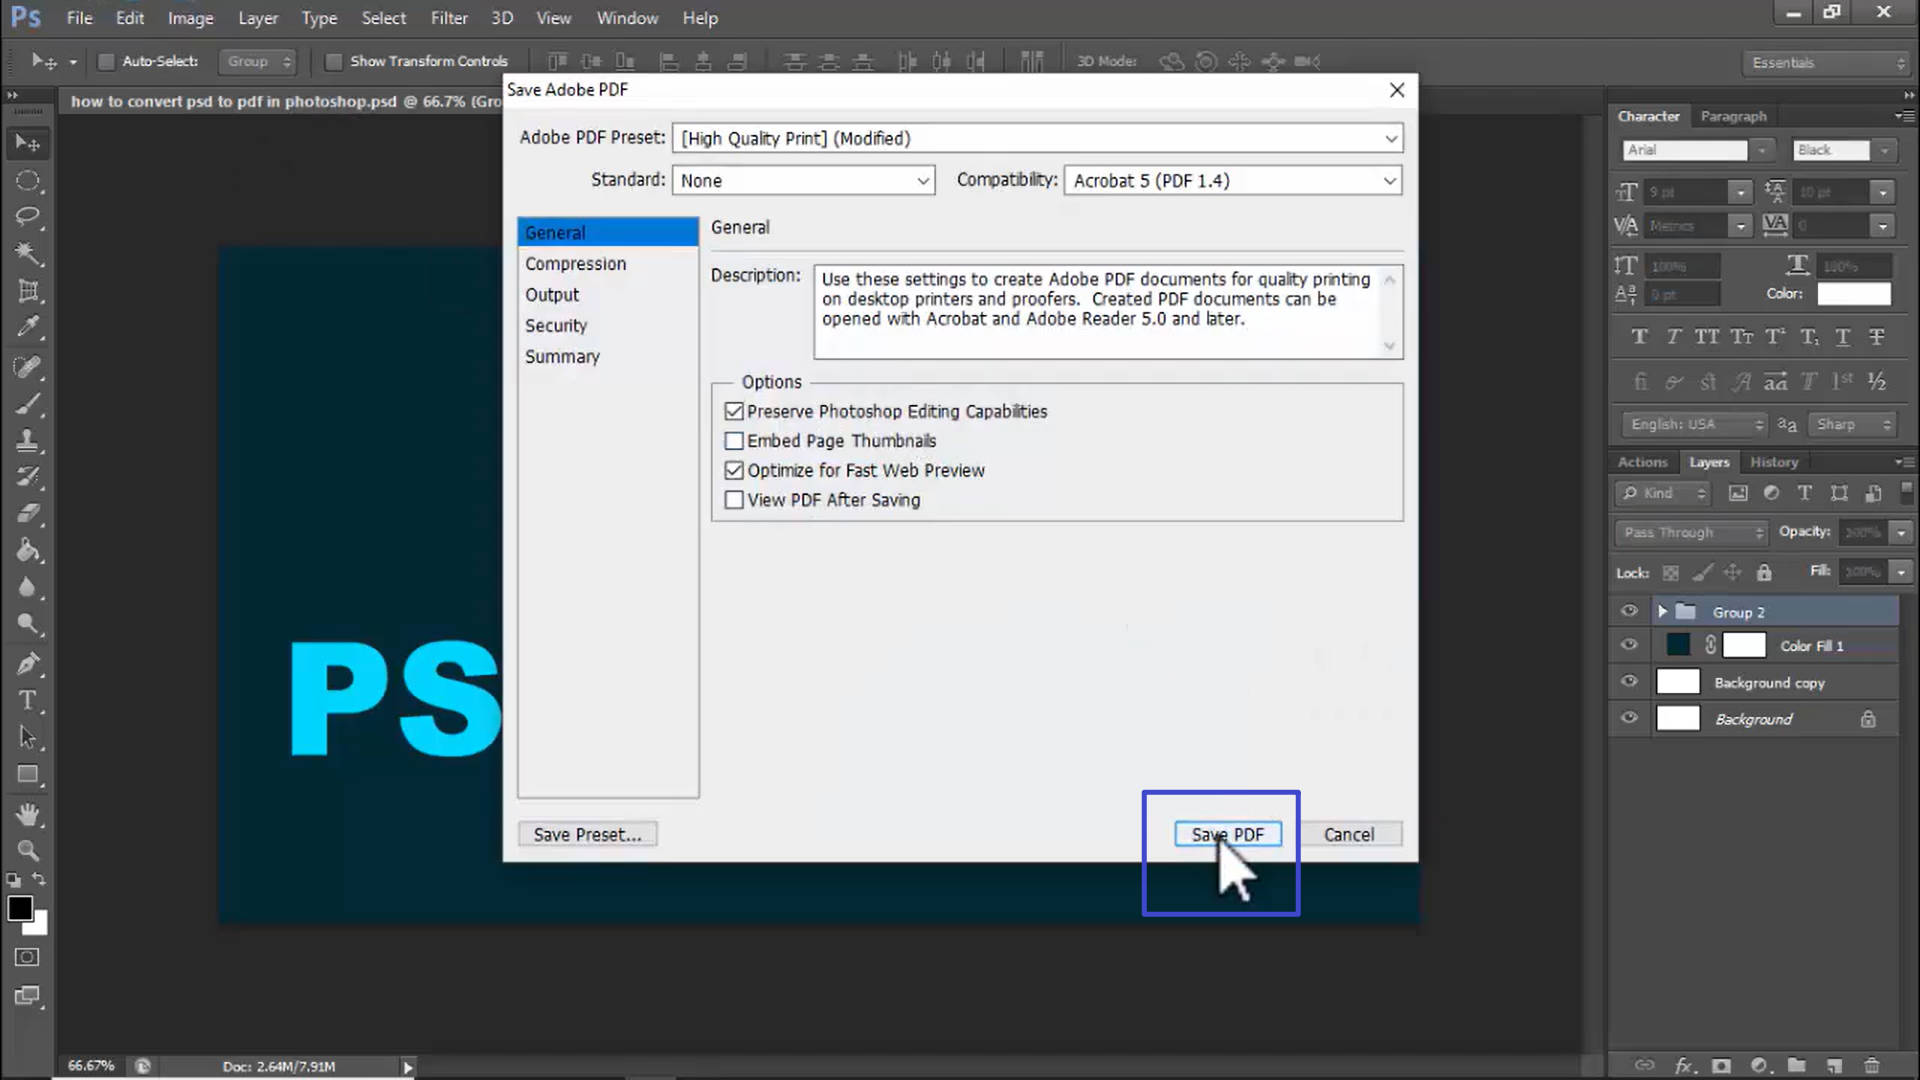
Task: Change screen mode icon in toolbox
Action: 28,996
